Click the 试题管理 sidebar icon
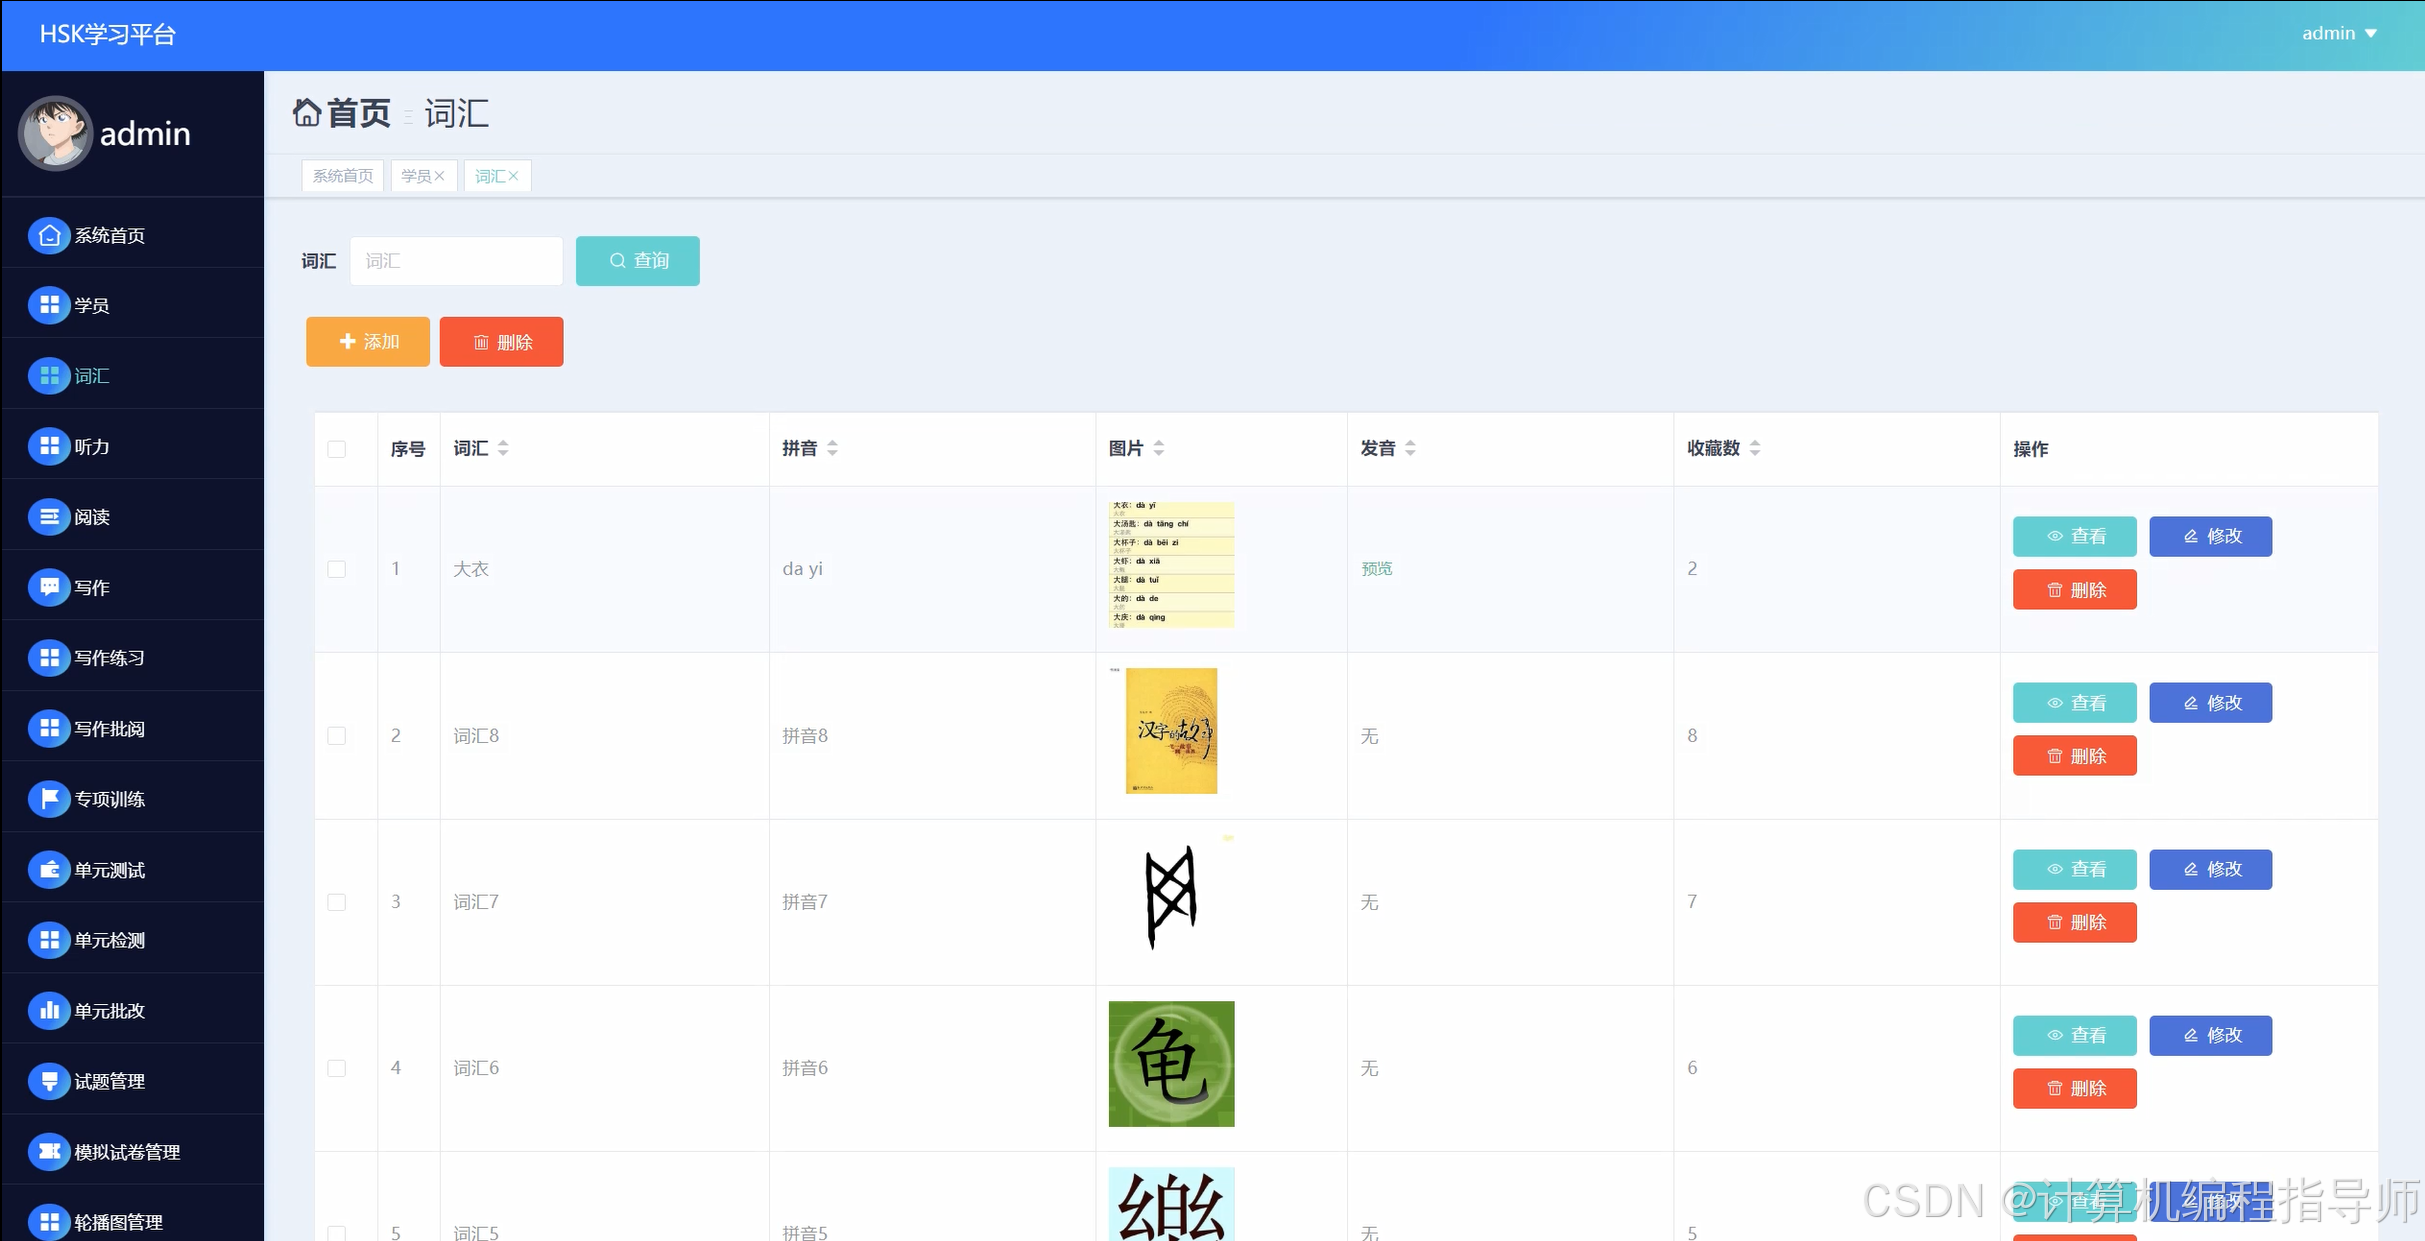Viewport: 2425px width, 1241px height. point(48,1081)
